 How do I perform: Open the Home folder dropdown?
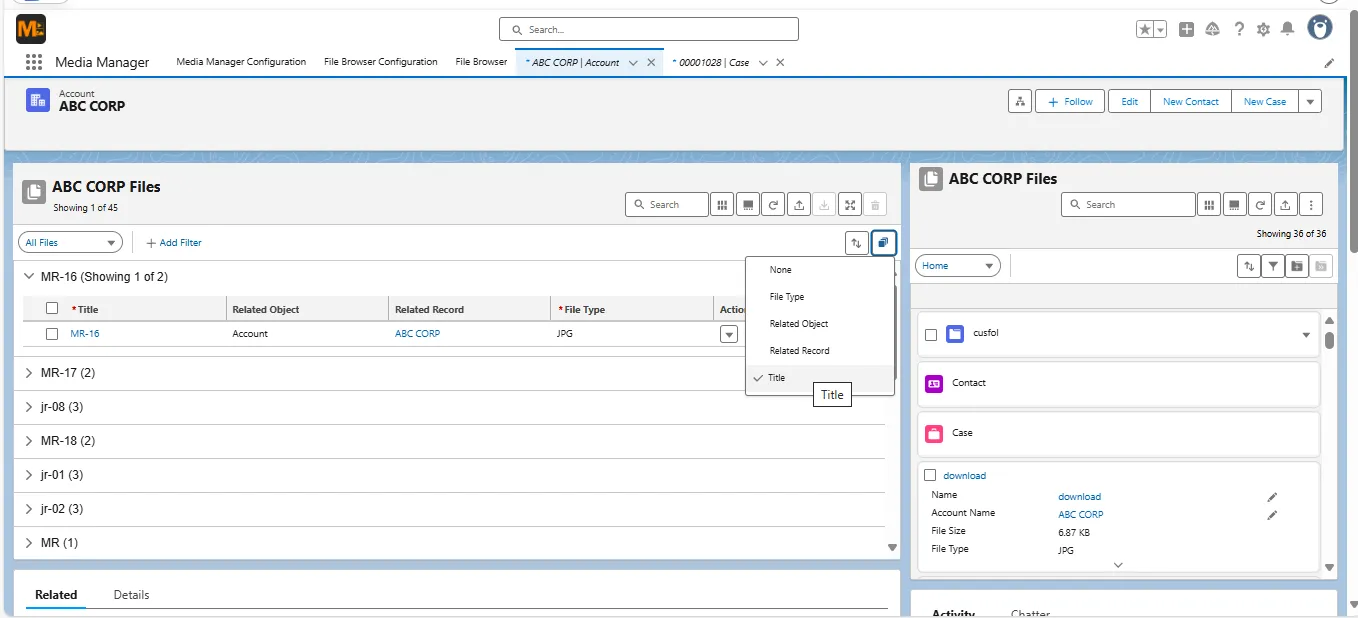958,266
